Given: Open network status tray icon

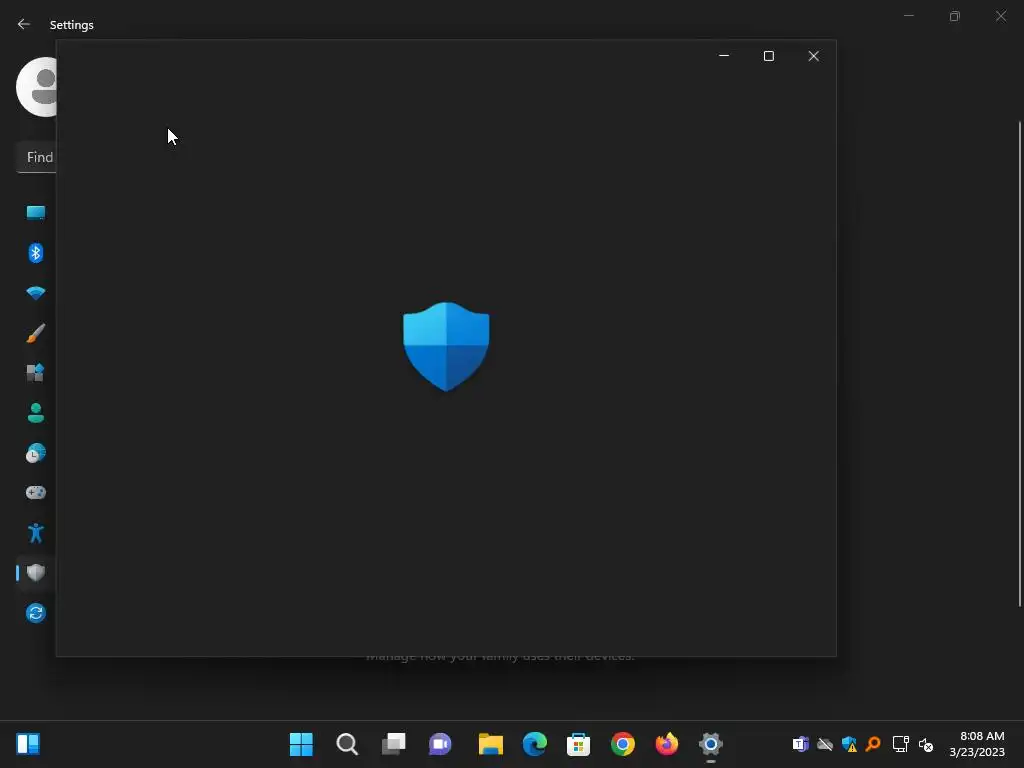Looking at the screenshot, I should [901, 744].
